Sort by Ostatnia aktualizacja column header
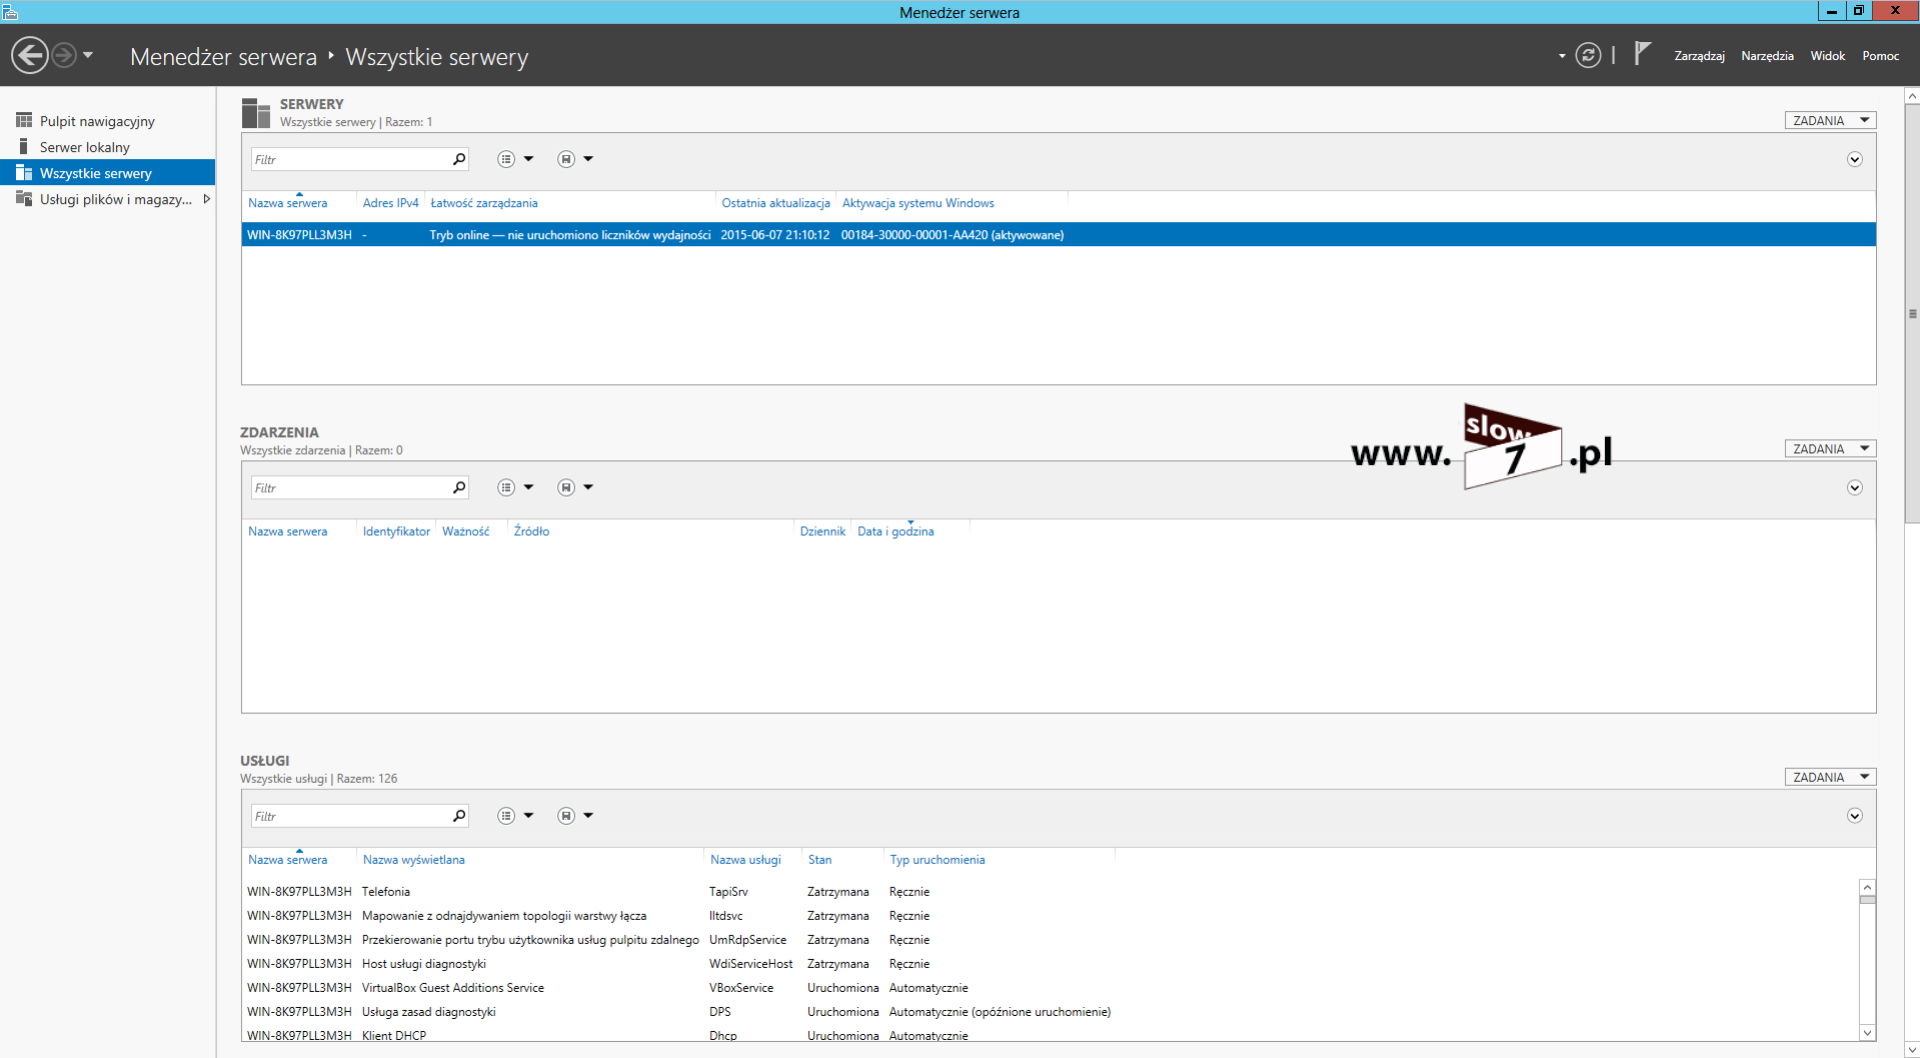1920x1058 pixels. [775, 203]
